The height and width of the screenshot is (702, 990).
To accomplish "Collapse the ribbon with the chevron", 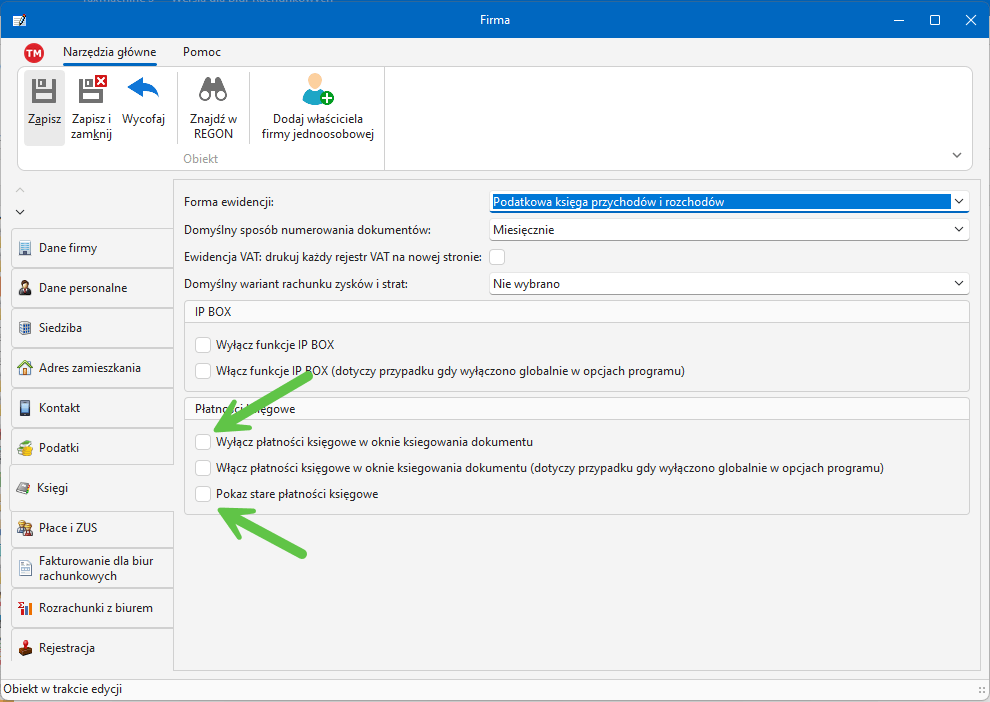I will point(957,156).
